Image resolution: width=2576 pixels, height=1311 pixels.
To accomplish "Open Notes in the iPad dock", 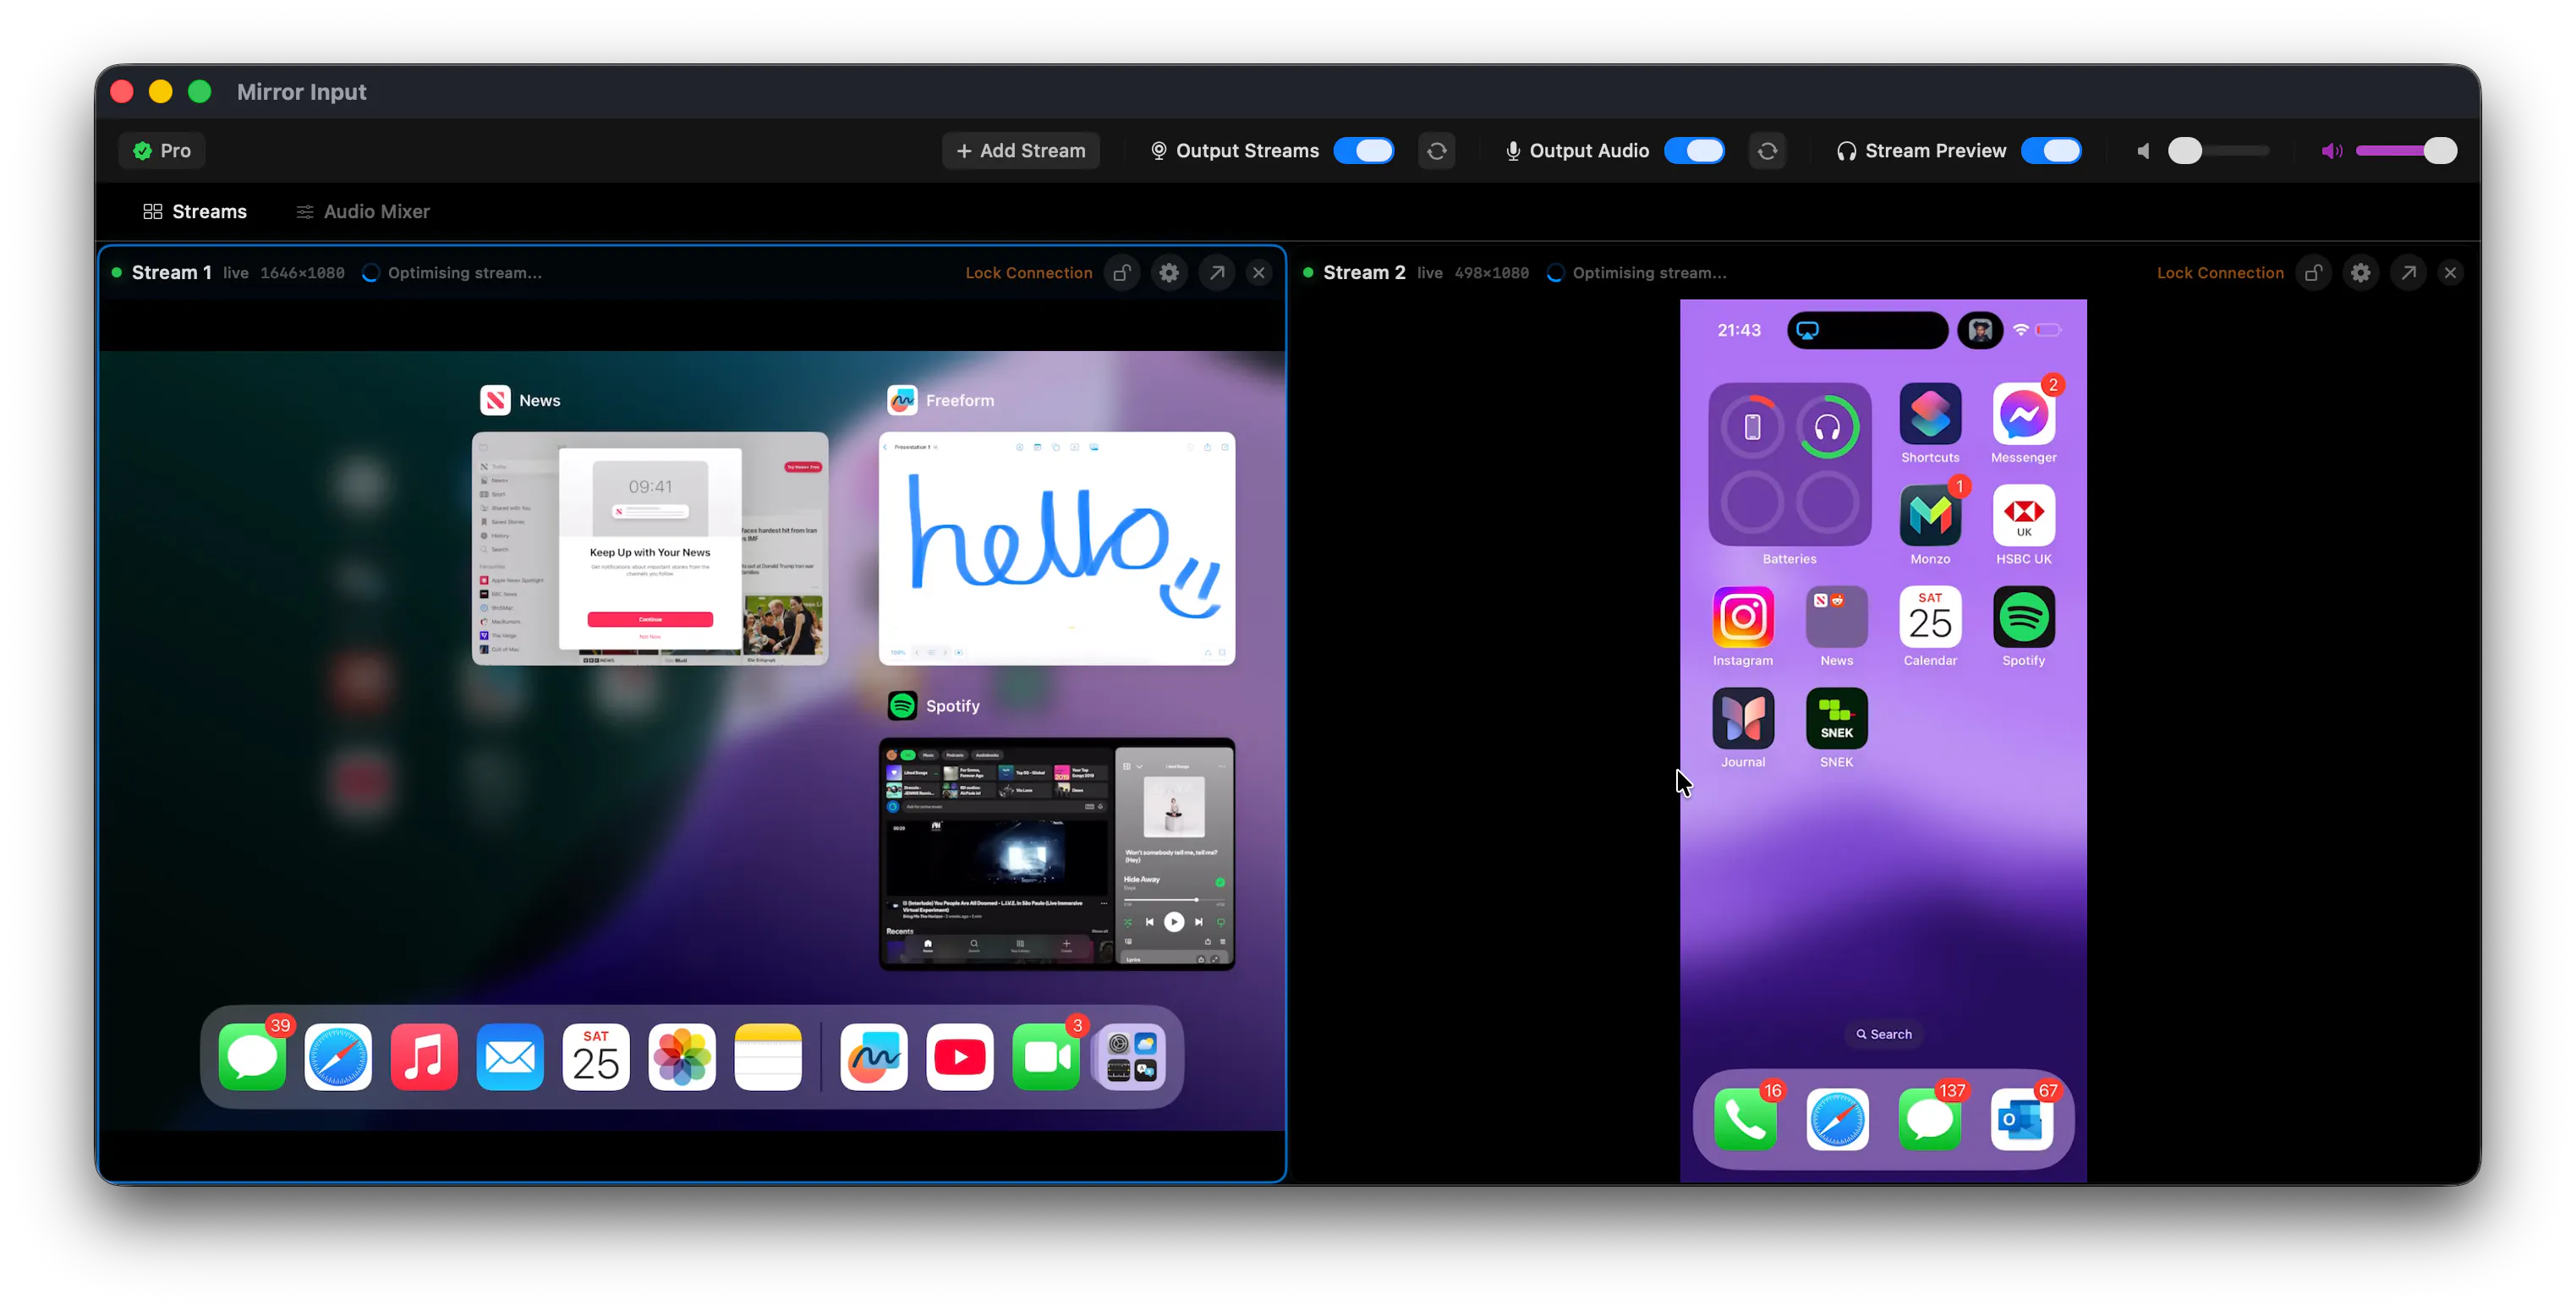I will [x=768, y=1057].
